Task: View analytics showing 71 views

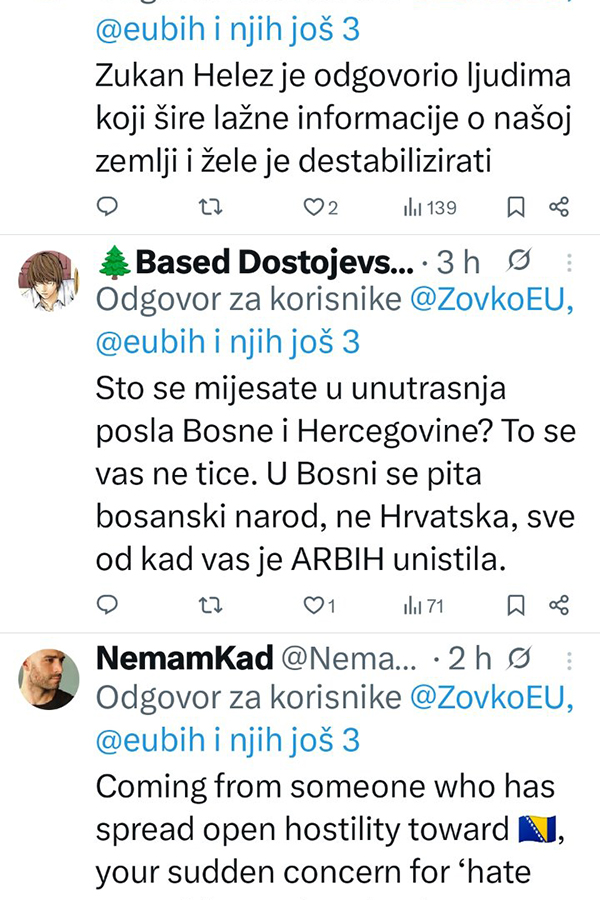Action: coord(424,604)
